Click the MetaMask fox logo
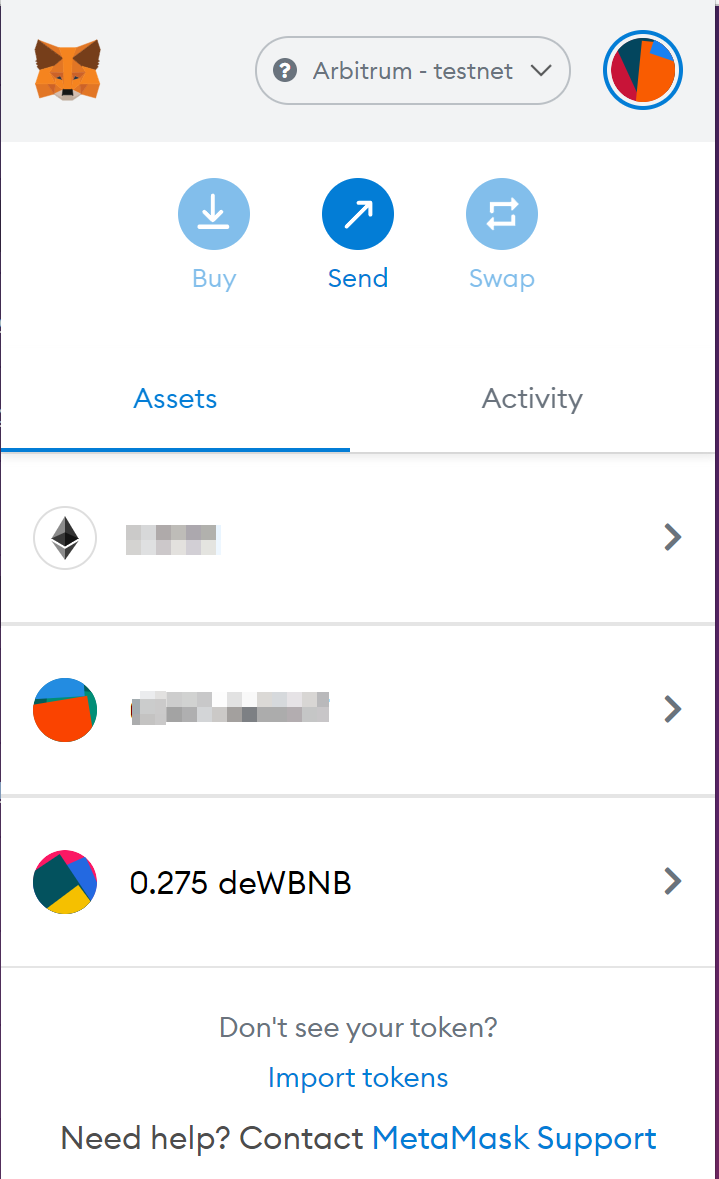The width and height of the screenshot is (719, 1179). pos(67,70)
